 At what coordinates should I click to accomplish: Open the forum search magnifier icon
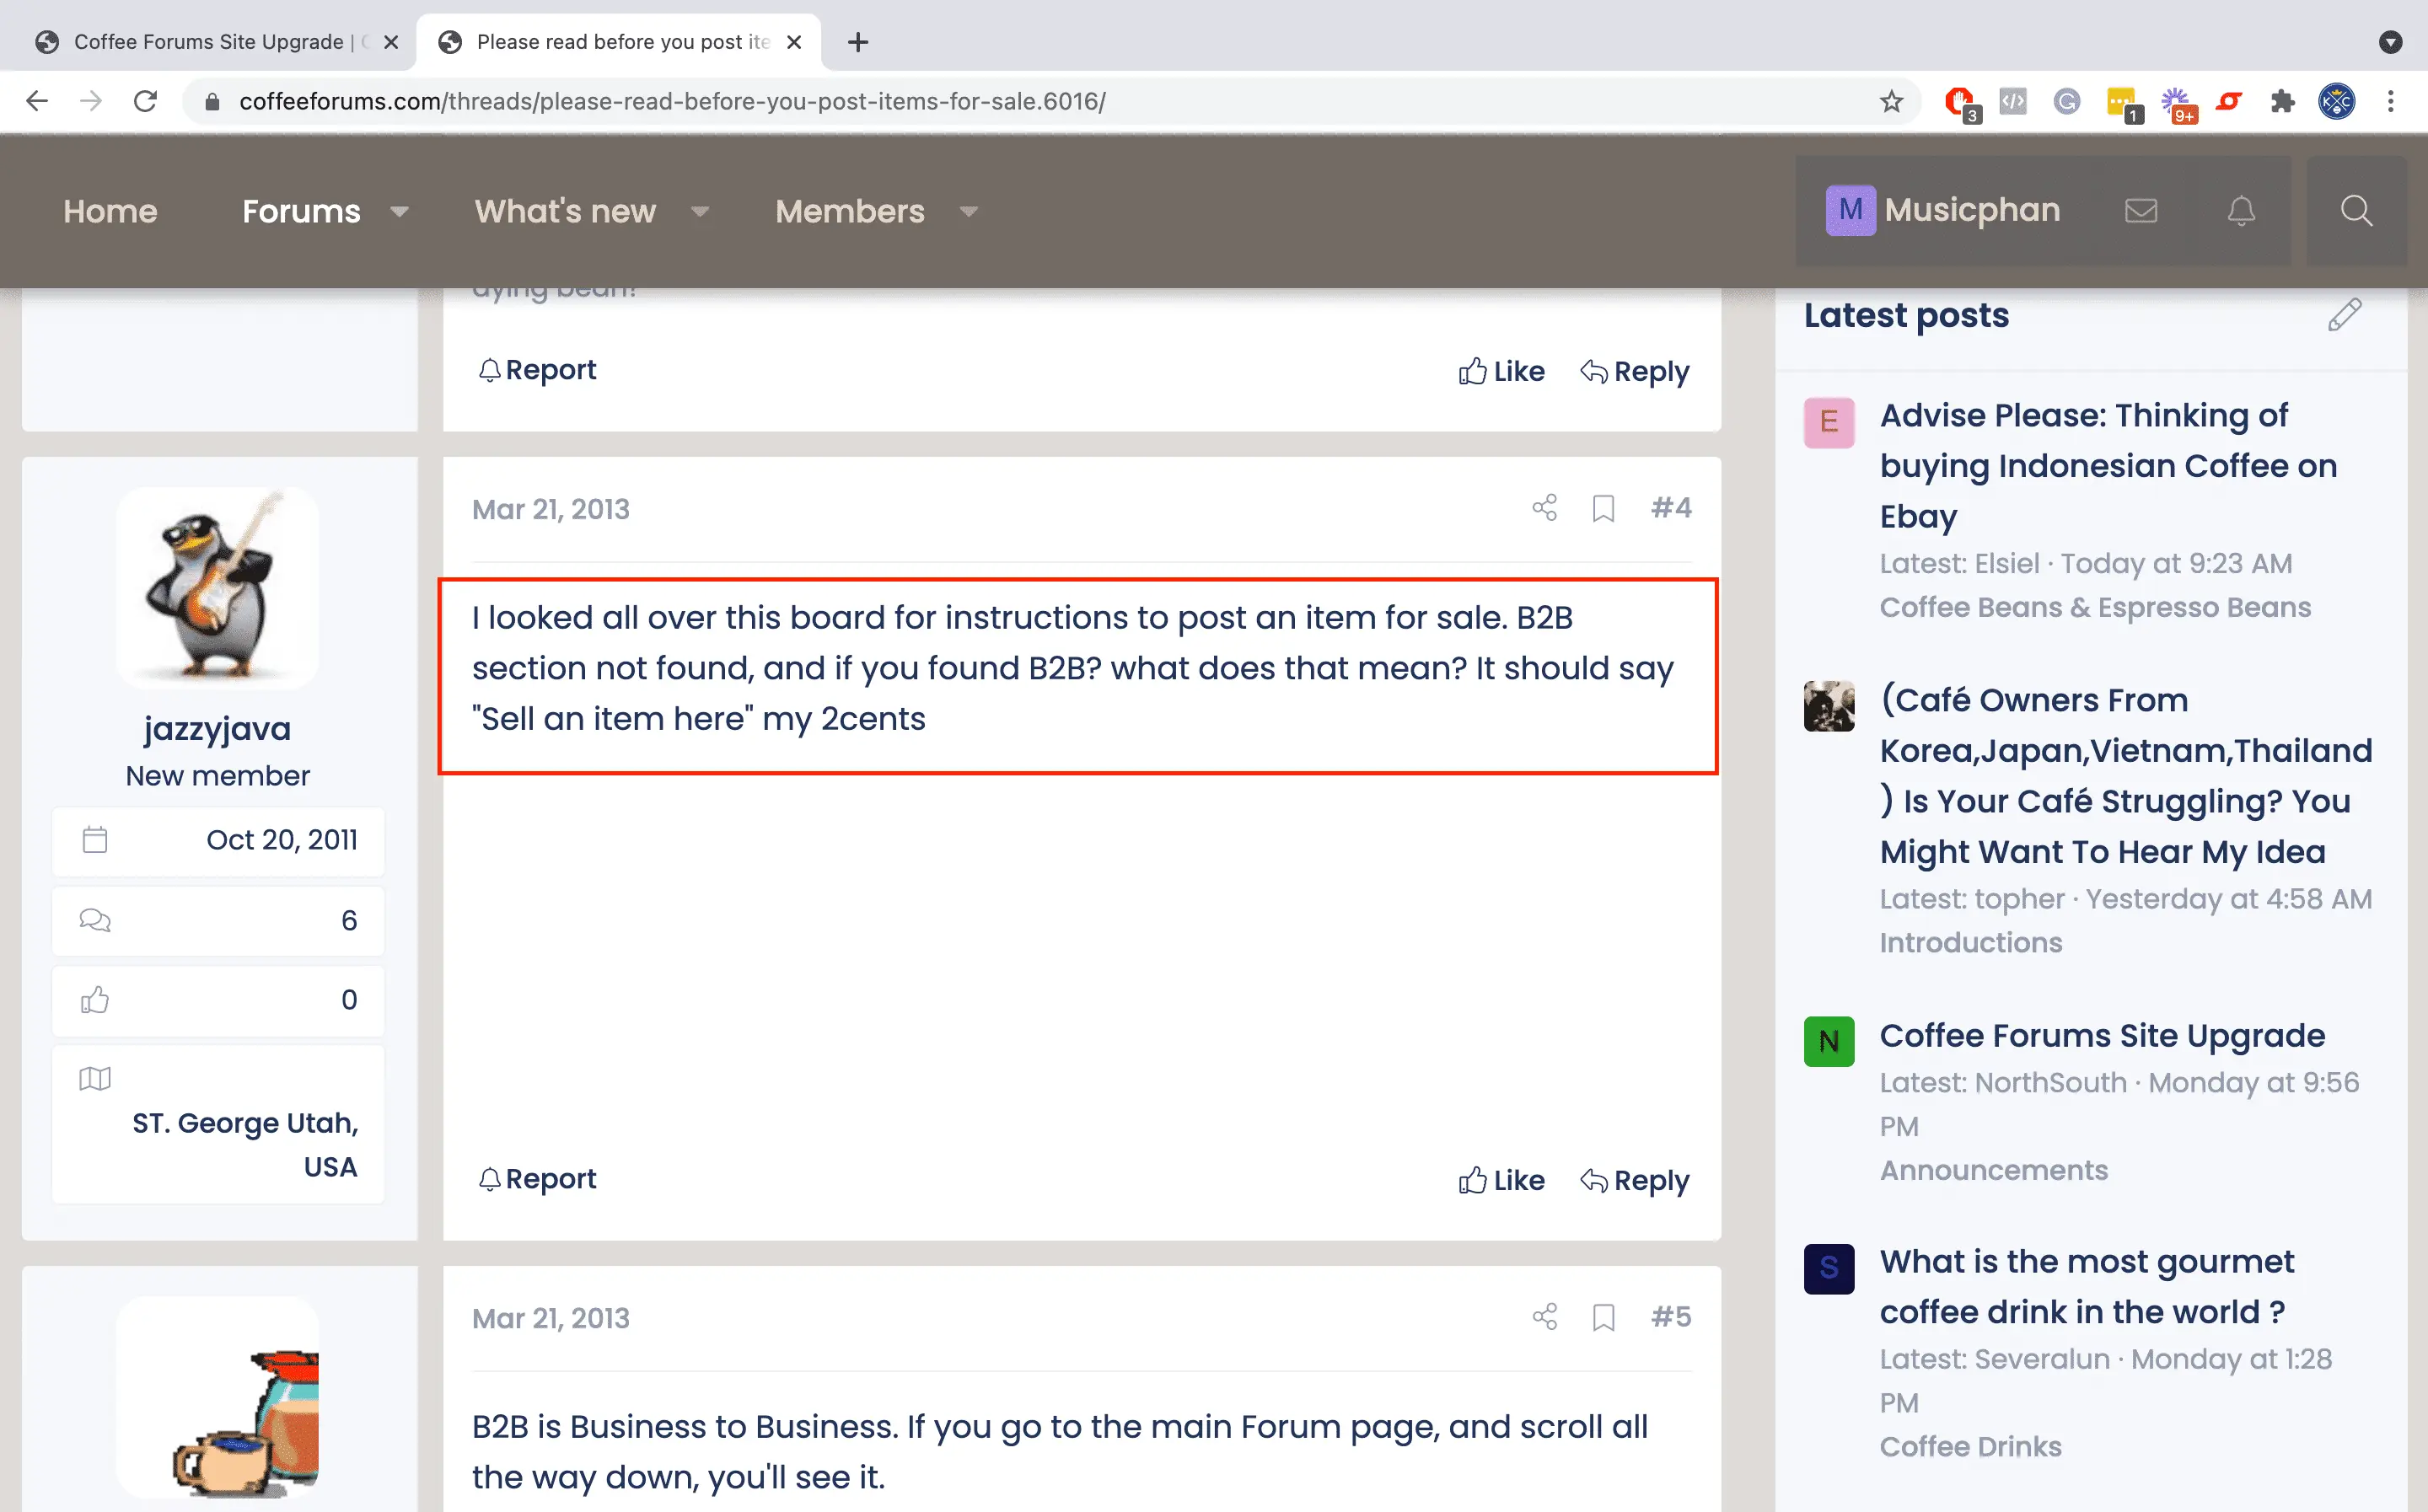[2356, 211]
